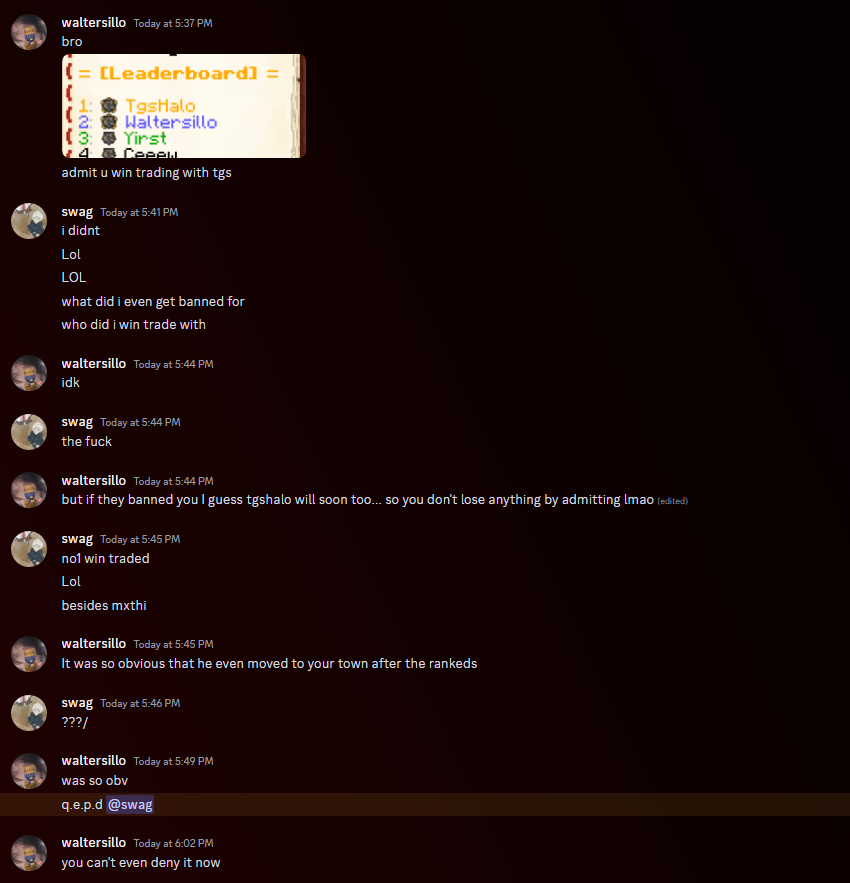Click waltersillo's avatar at 5:45 PM message
Image resolution: width=850 pixels, height=883 pixels.
click(29, 654)
